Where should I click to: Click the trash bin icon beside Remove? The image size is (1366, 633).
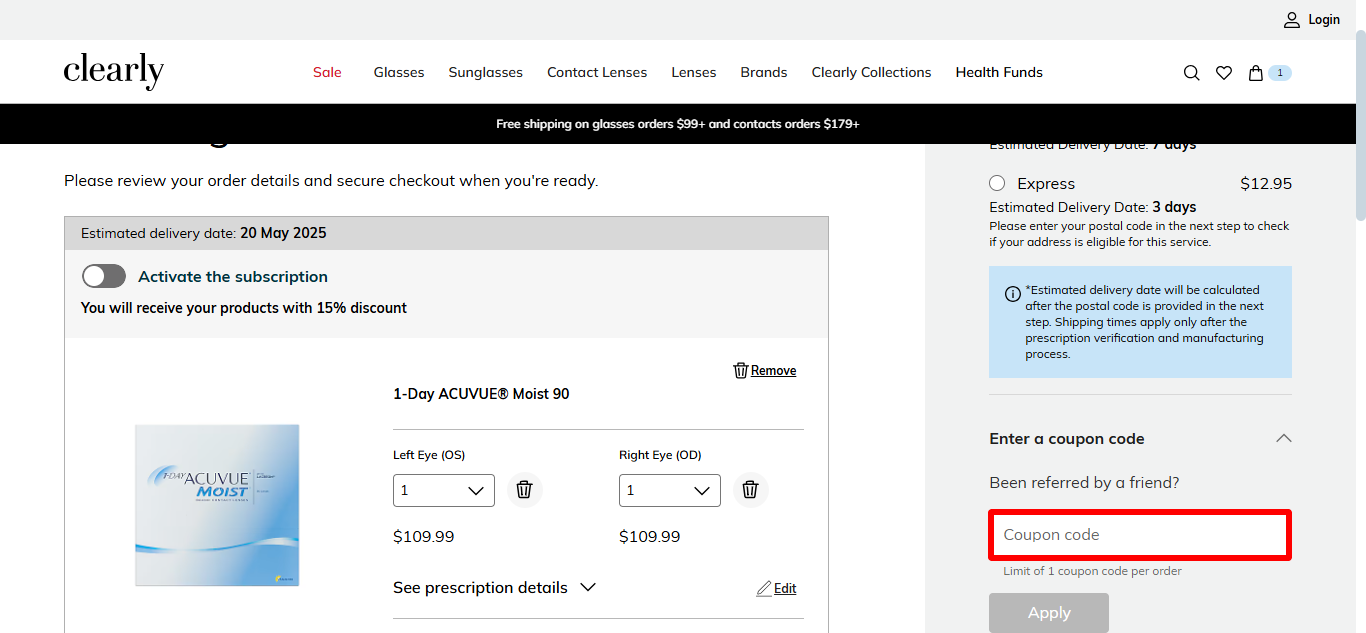[741, 370]
